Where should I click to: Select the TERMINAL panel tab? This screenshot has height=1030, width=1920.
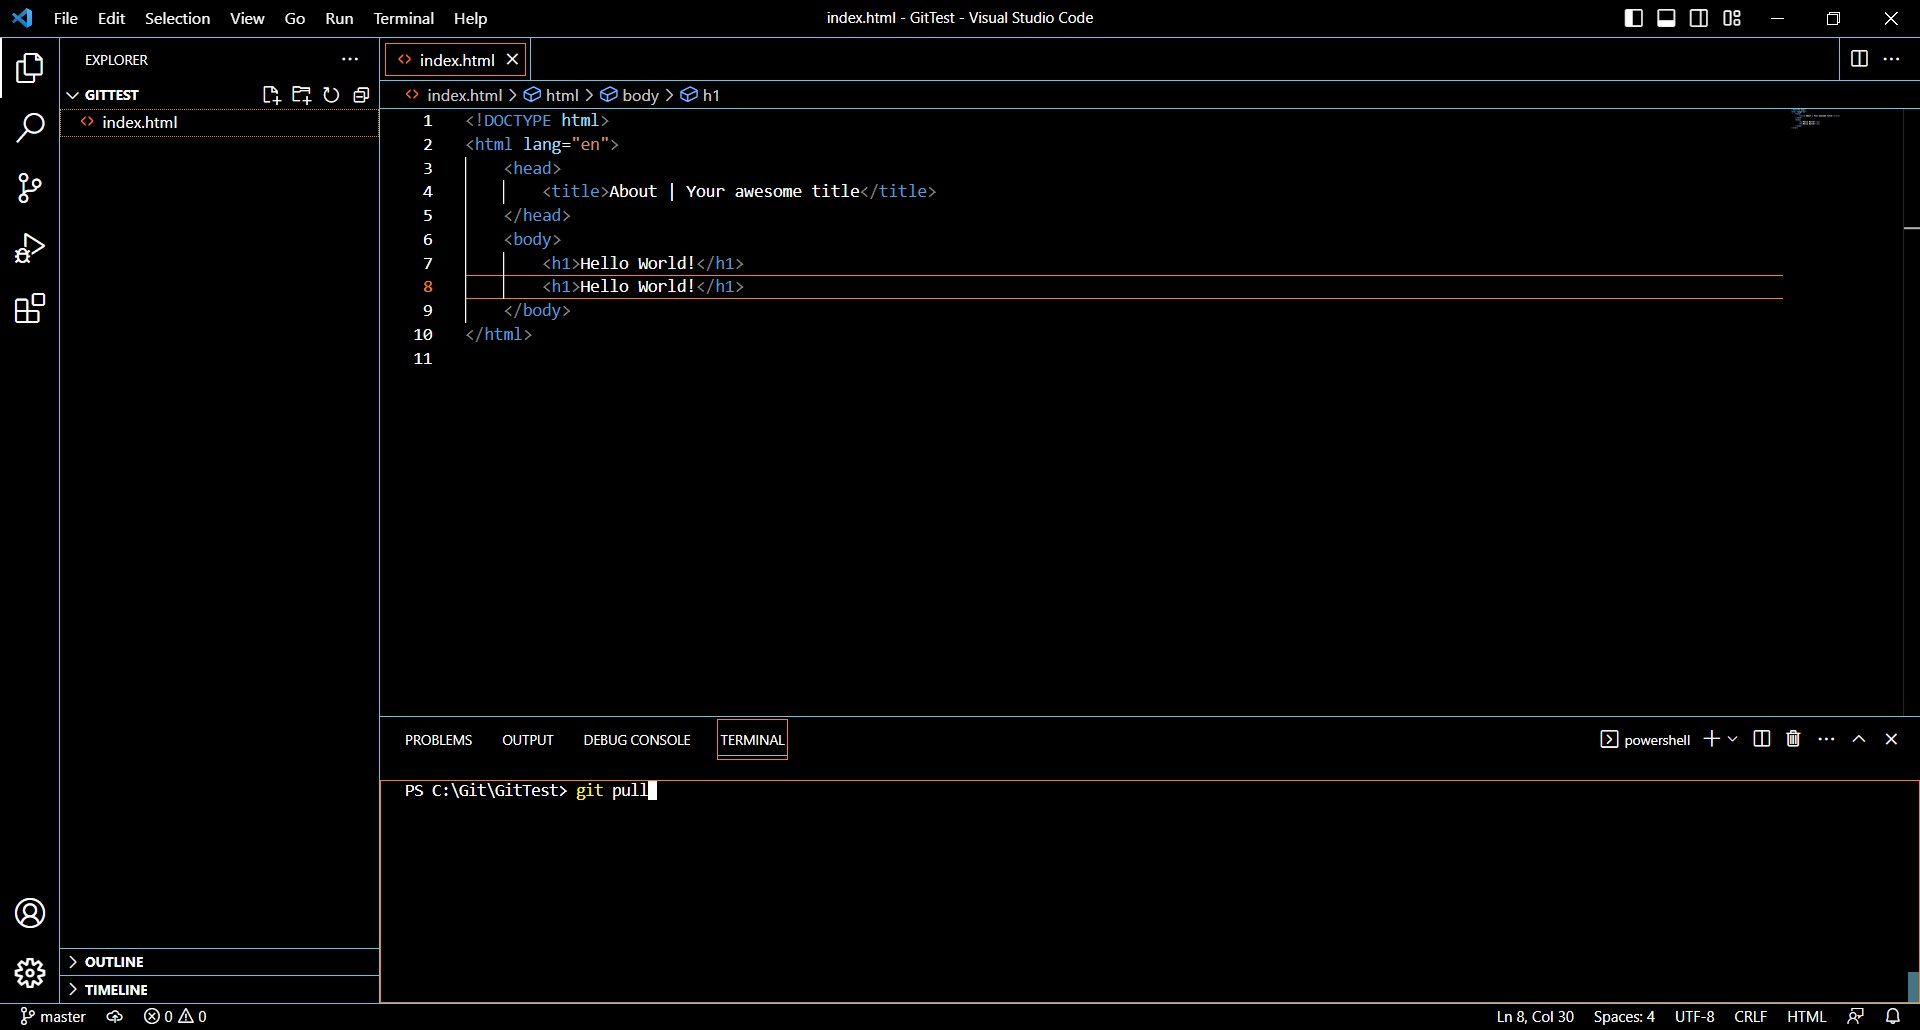(x=752, y=740)
